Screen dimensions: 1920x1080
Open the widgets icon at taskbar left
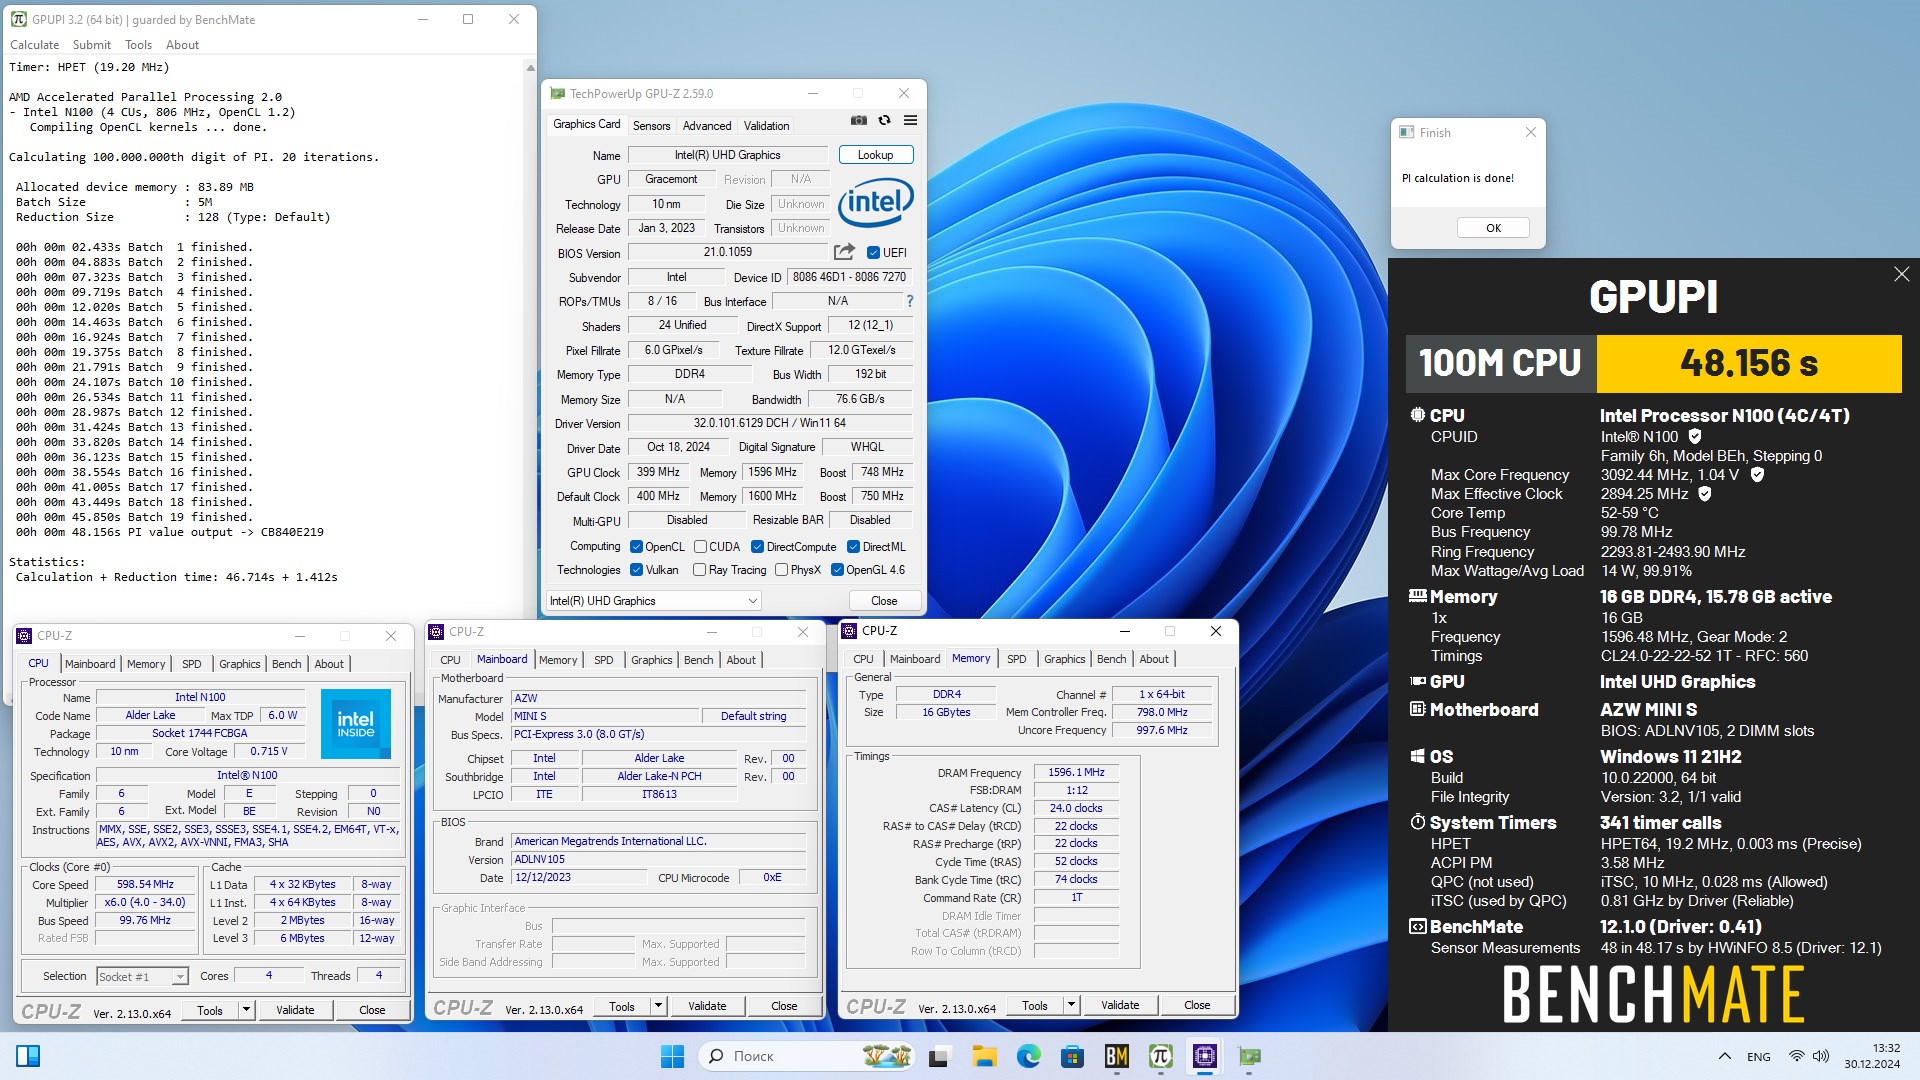[28, 1056]
